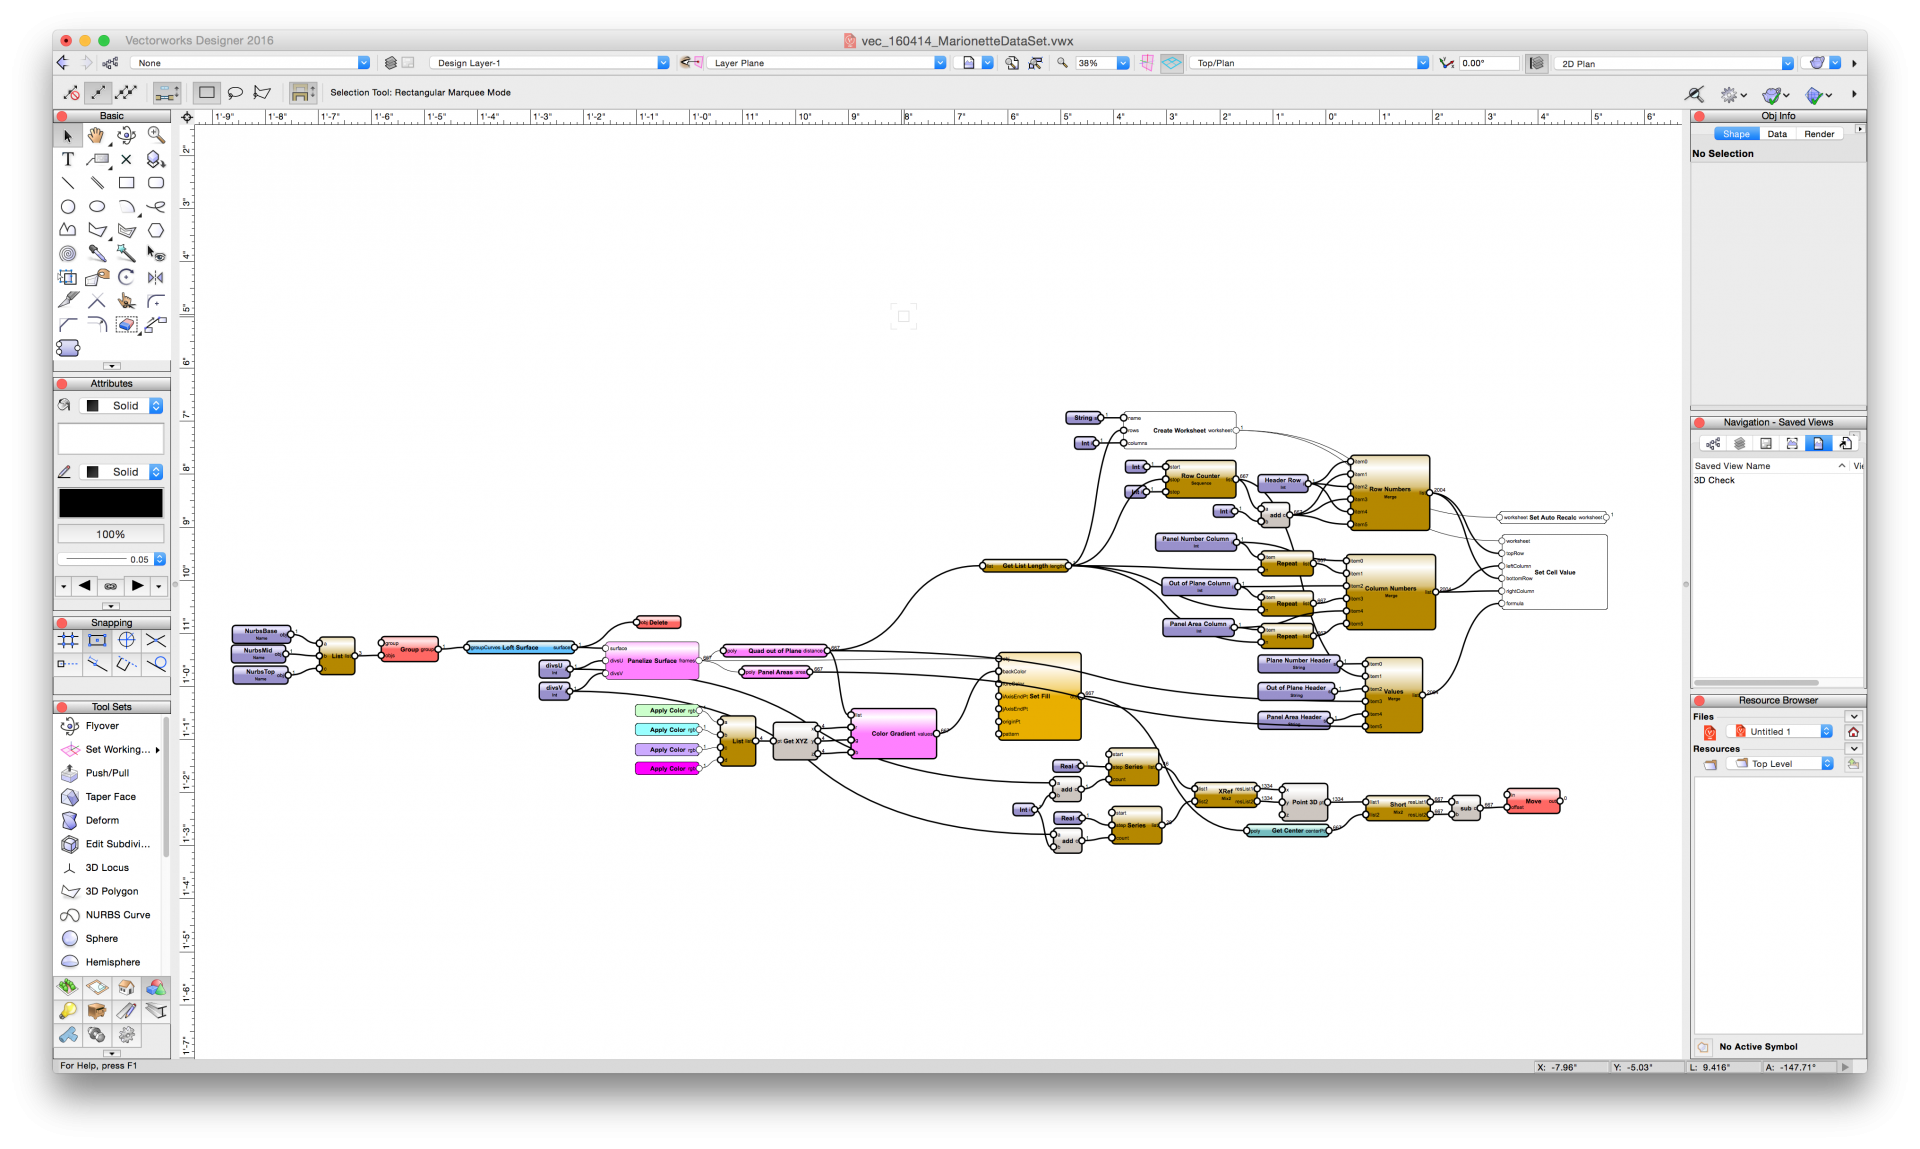
Task: Select the Pan hand tool
Action: click(96, 135)
